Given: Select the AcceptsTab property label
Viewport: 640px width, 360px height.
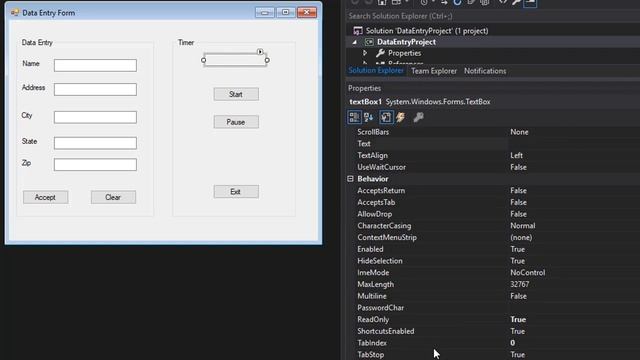Looking at the screenshot, I should click(376, 202).
